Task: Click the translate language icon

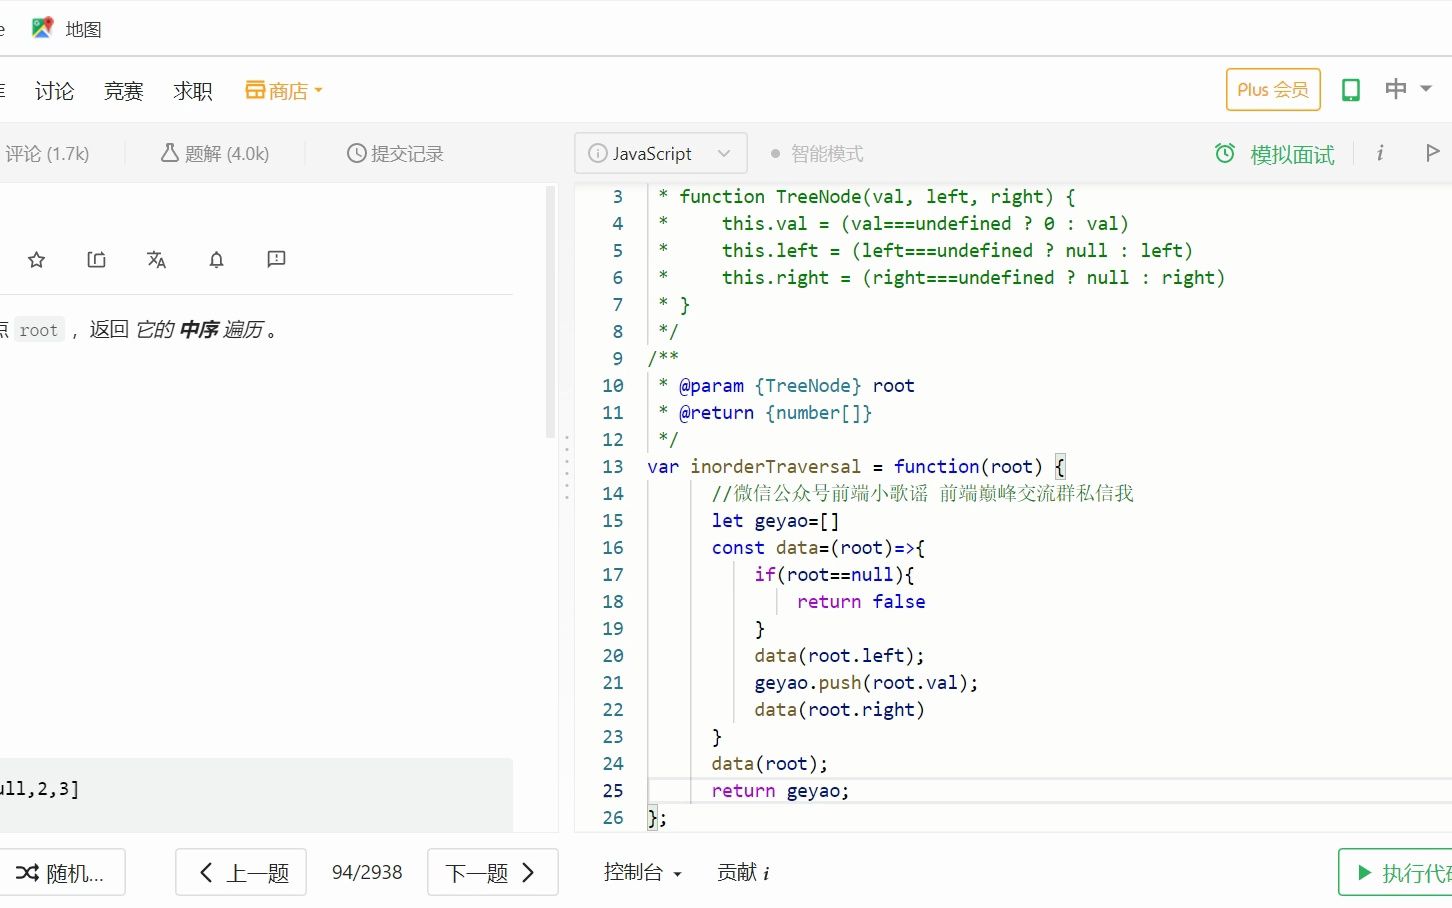Action: coord(156,260)
